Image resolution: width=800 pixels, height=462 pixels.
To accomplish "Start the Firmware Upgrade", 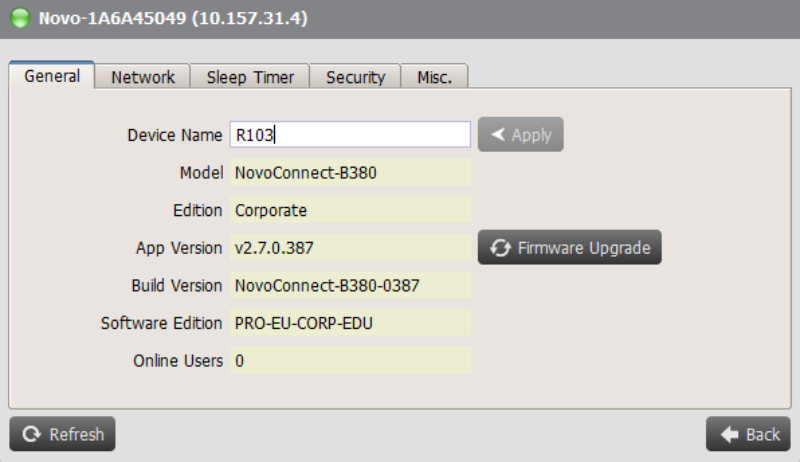I will click(569, 247).
